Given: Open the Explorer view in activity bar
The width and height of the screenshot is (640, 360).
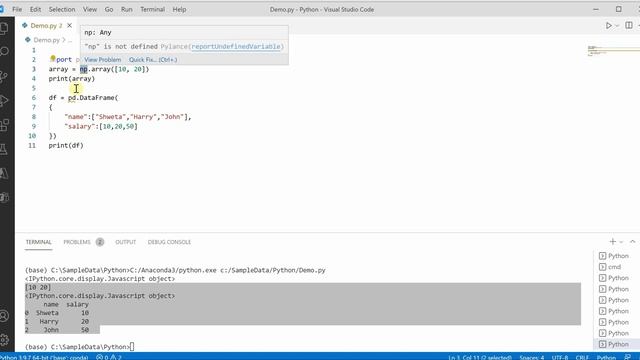Looking at the screenshot, I should (4, 28).
